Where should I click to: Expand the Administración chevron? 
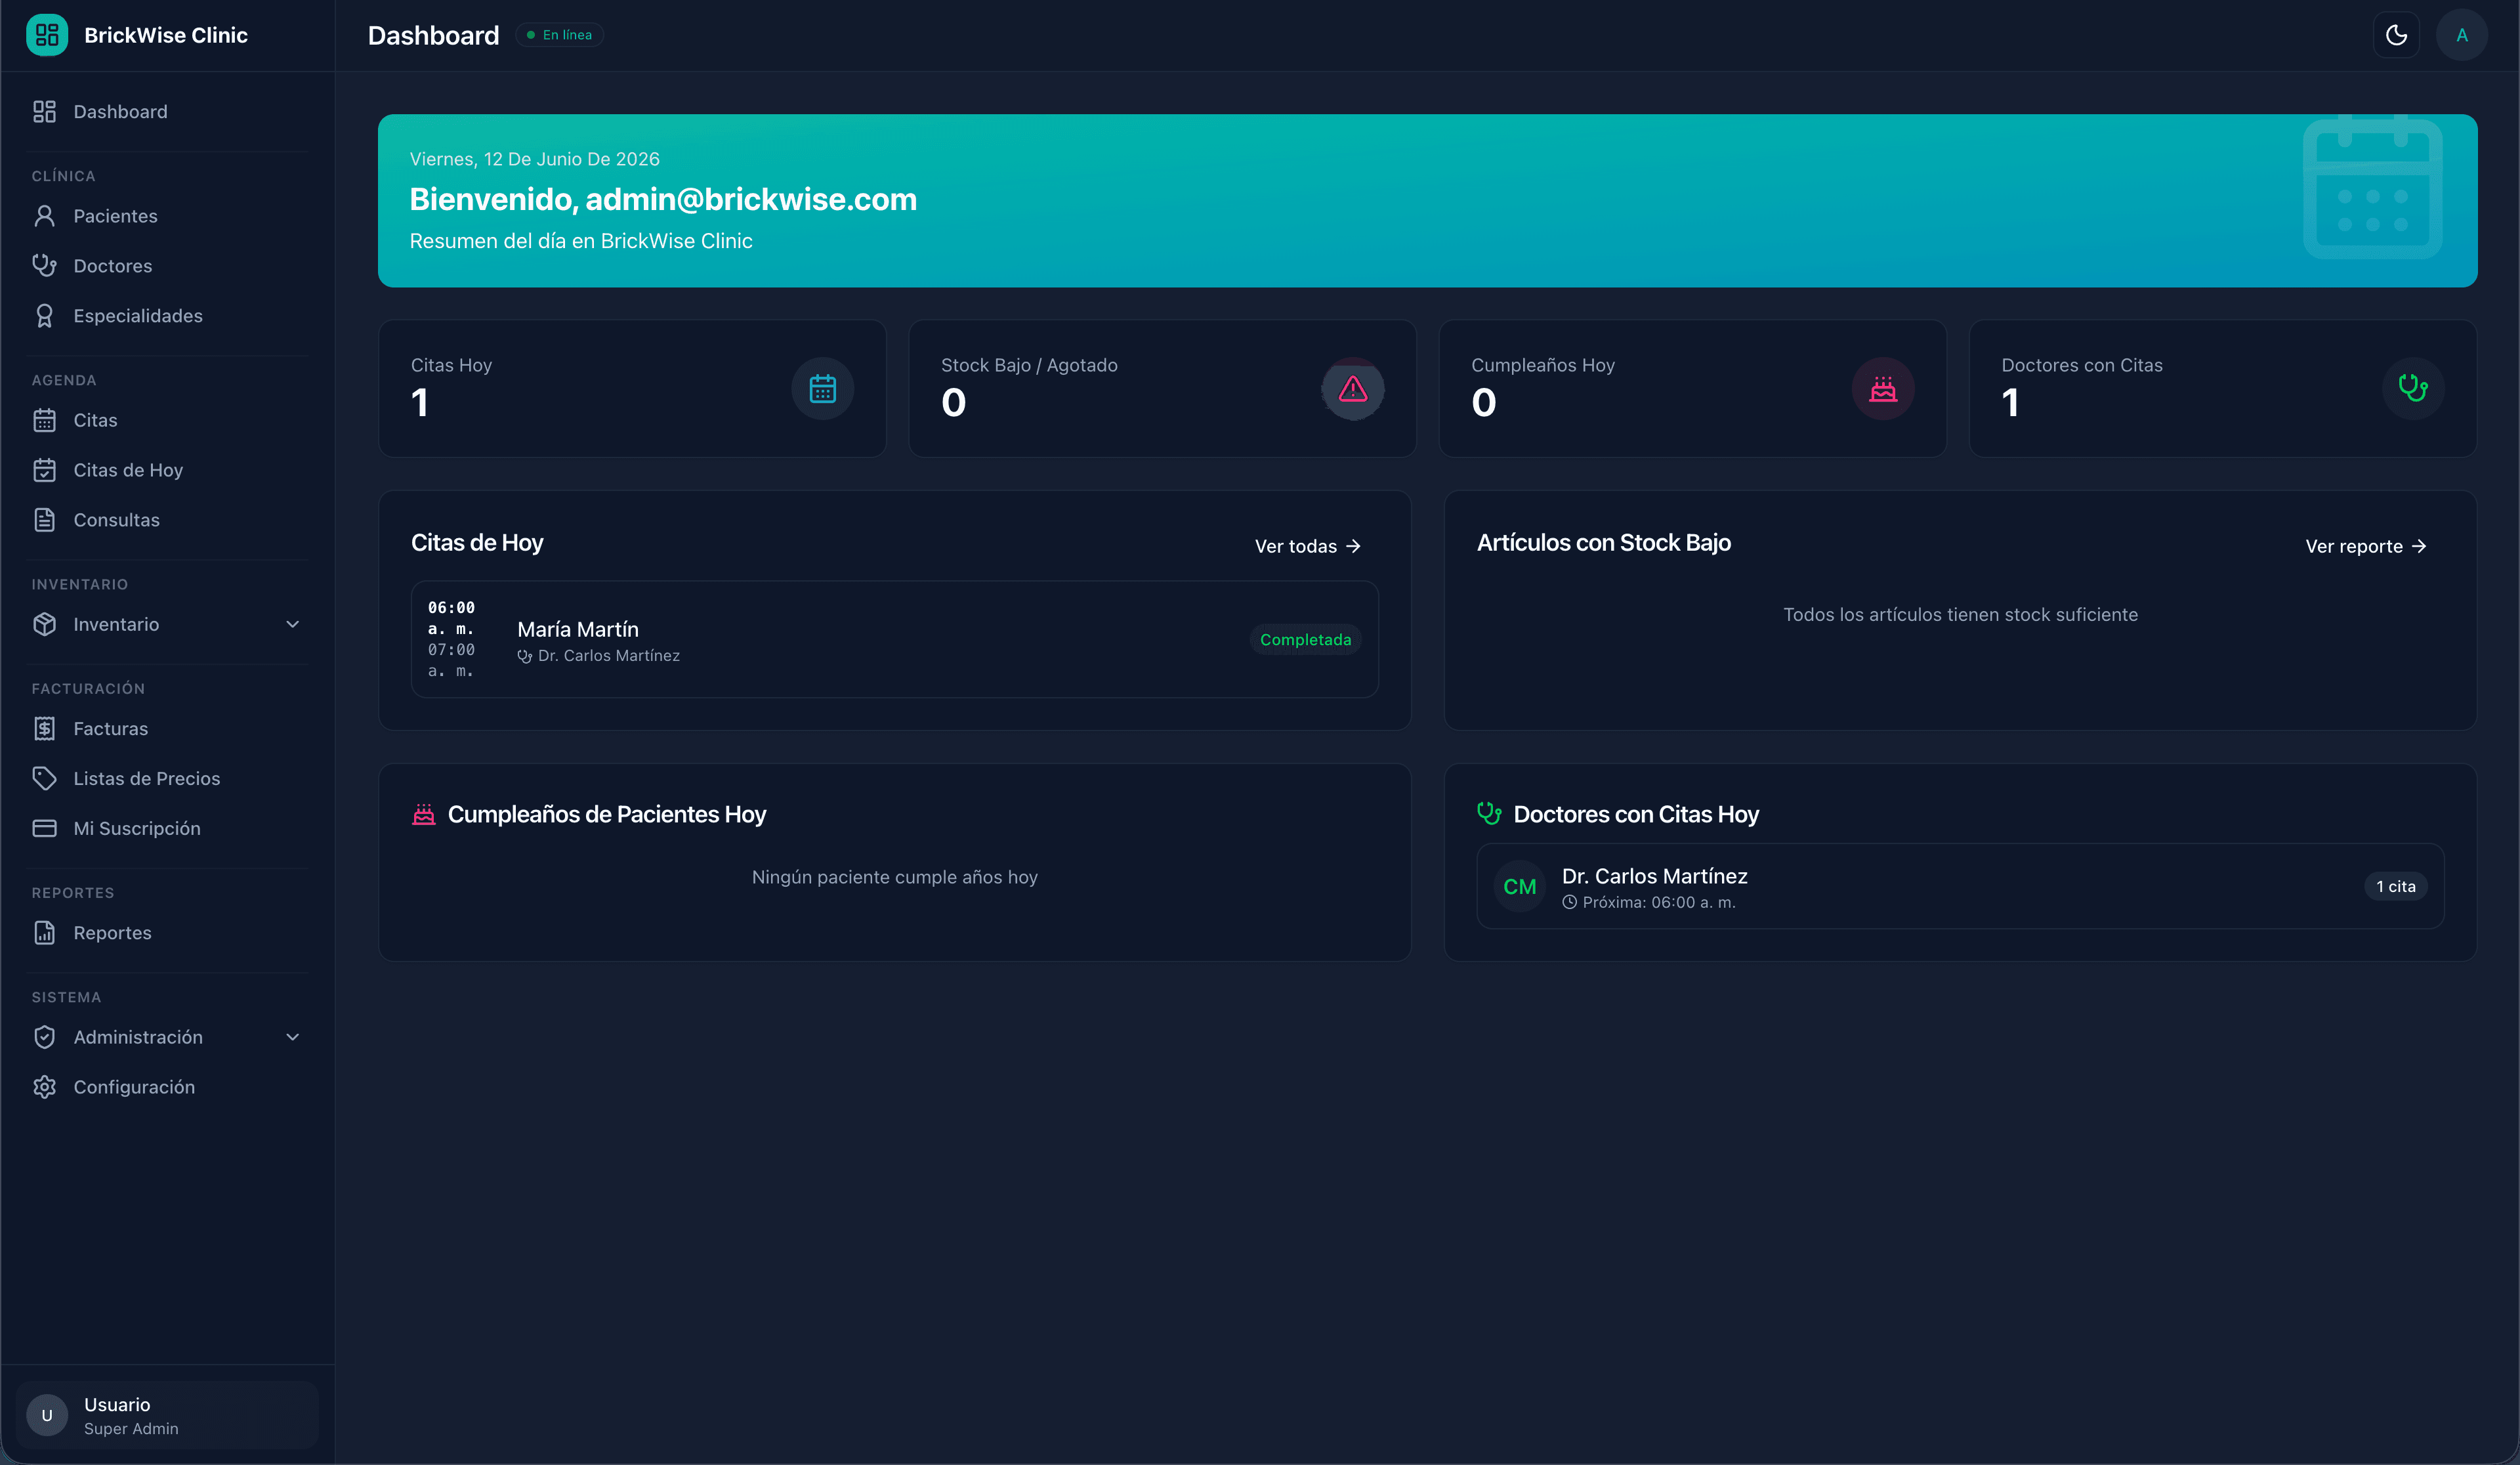292,1037
